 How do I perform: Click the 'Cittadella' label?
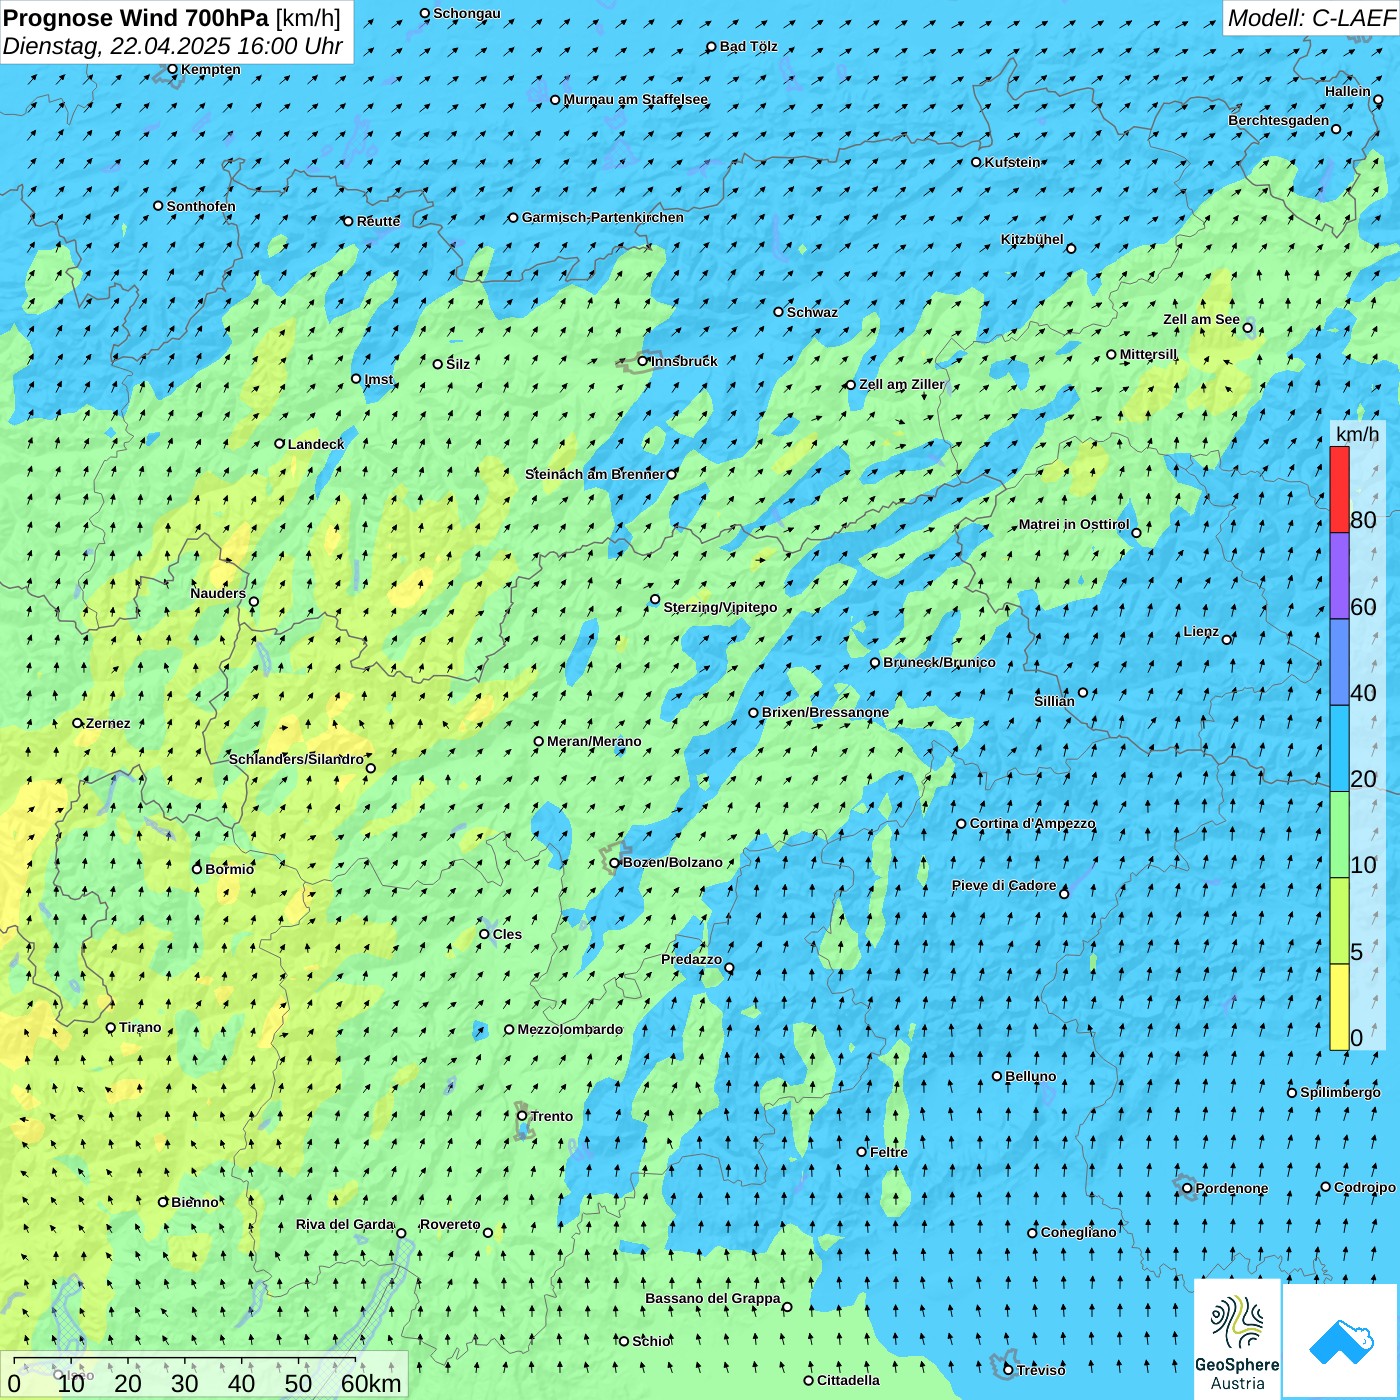848,1380
